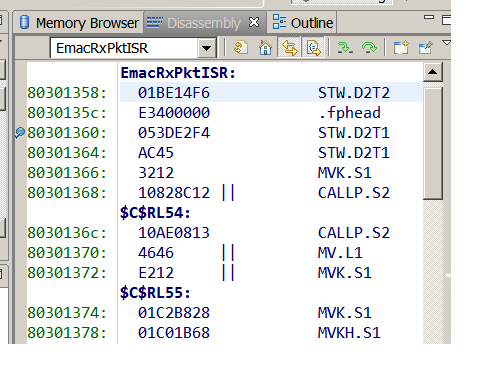
Task: Click opcode 01C2B828
Action: (174, 313)
